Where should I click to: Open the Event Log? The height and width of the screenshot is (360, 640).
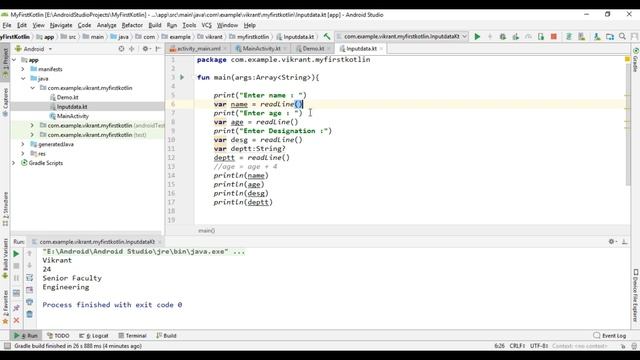point(610,336)
